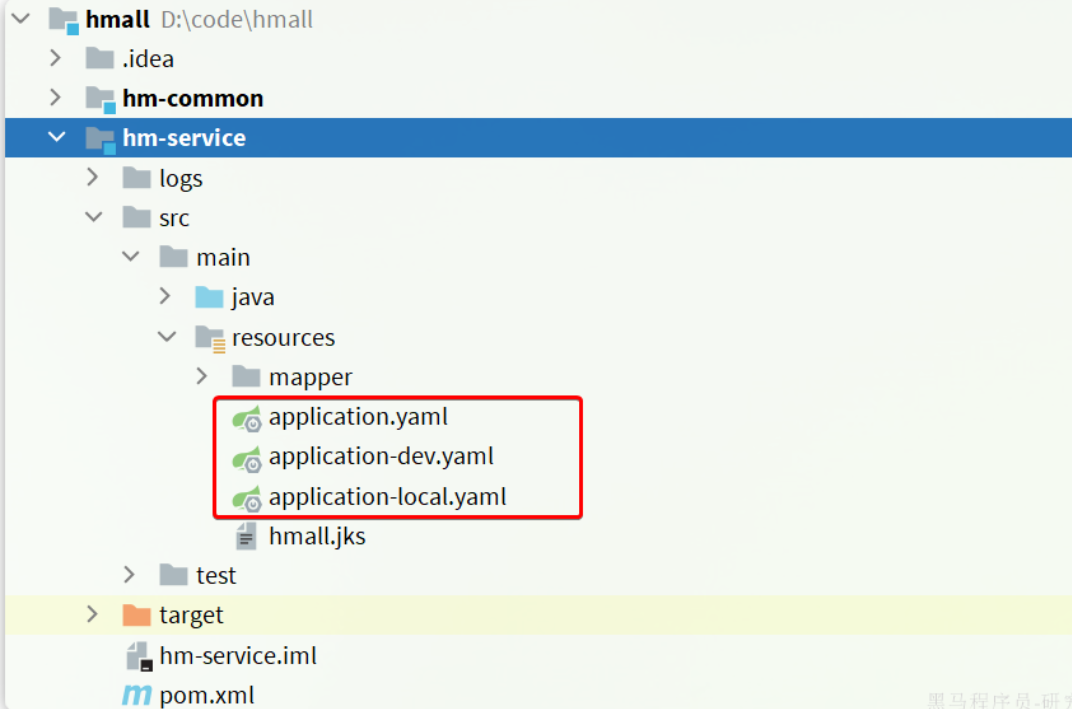Click the D:\code\hmall path text
This screenshot has height=709, width=1072.
(x=237, y=20)
